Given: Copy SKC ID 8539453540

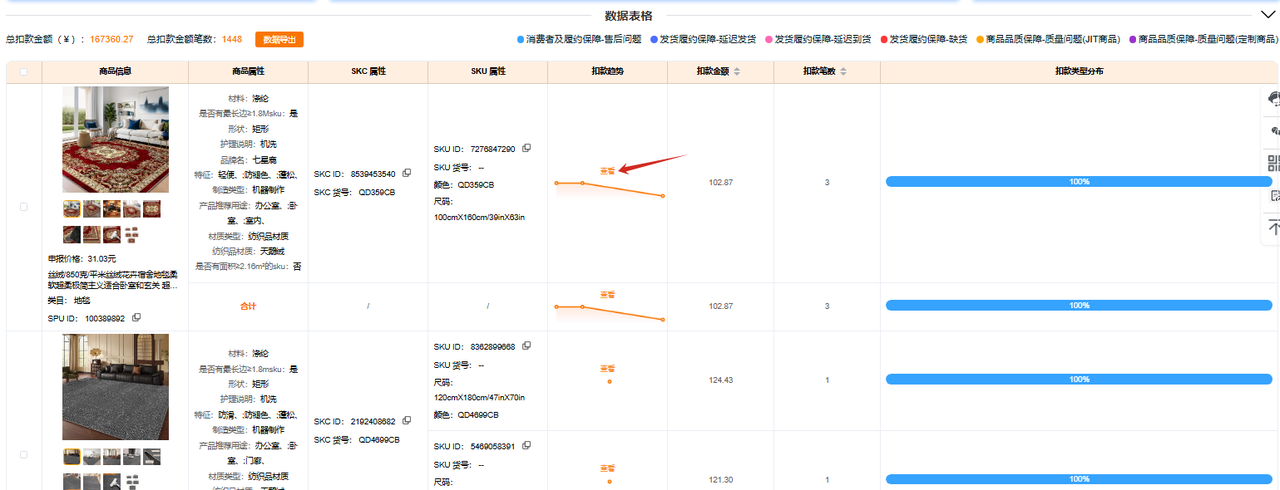Looking at the screenshot, I should point(405,173).
